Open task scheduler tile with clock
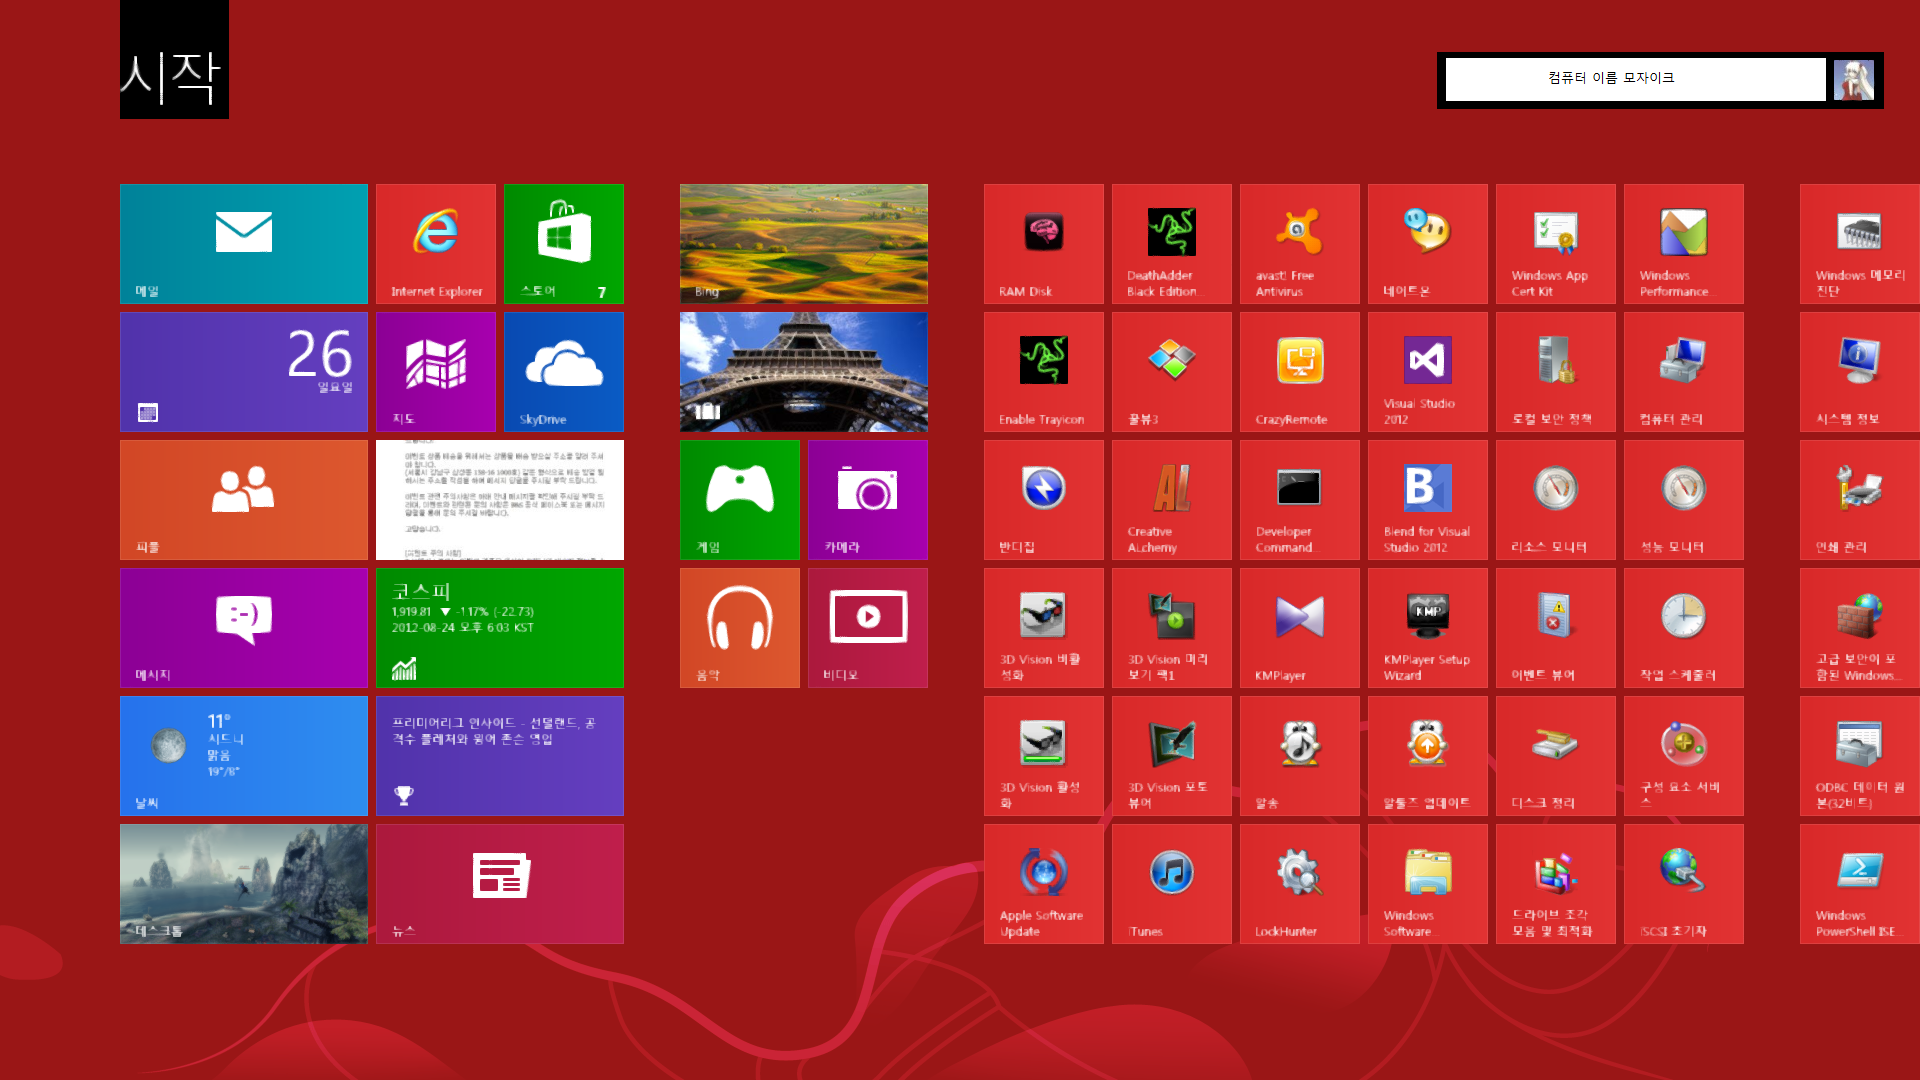The width and height of the screenshot is (1920, 1080). pyautogui.click(x=1684, y=628)
